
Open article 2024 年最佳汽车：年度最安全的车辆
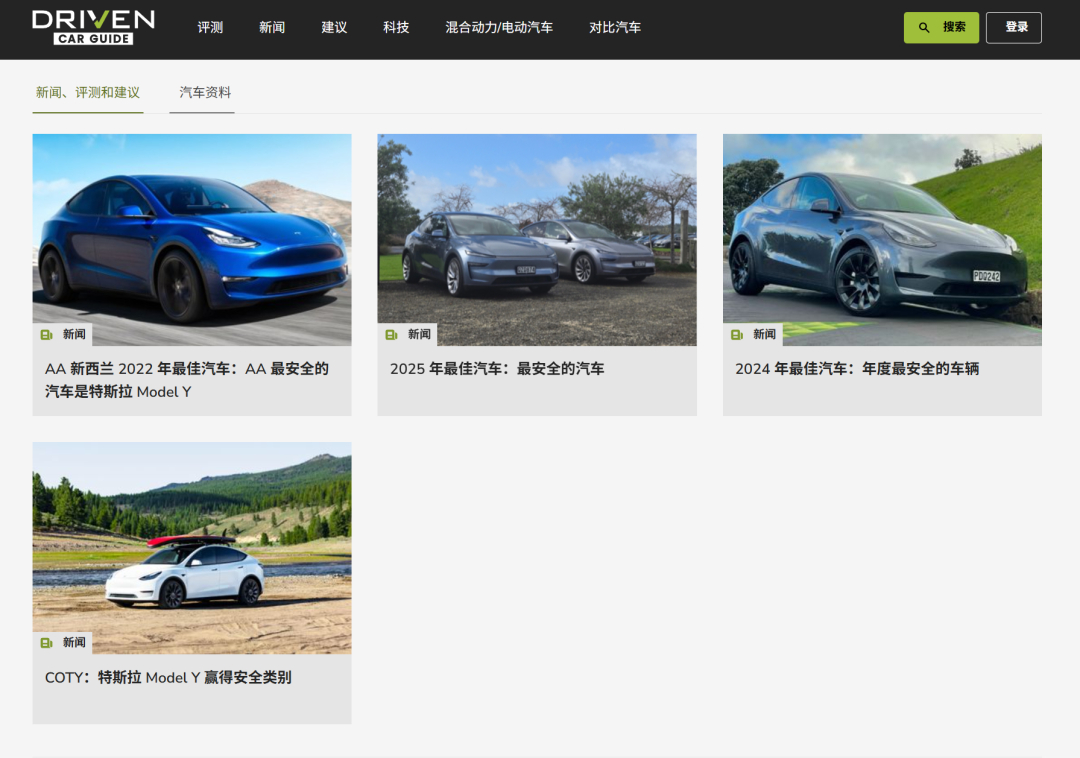click(x=857, y=369)
